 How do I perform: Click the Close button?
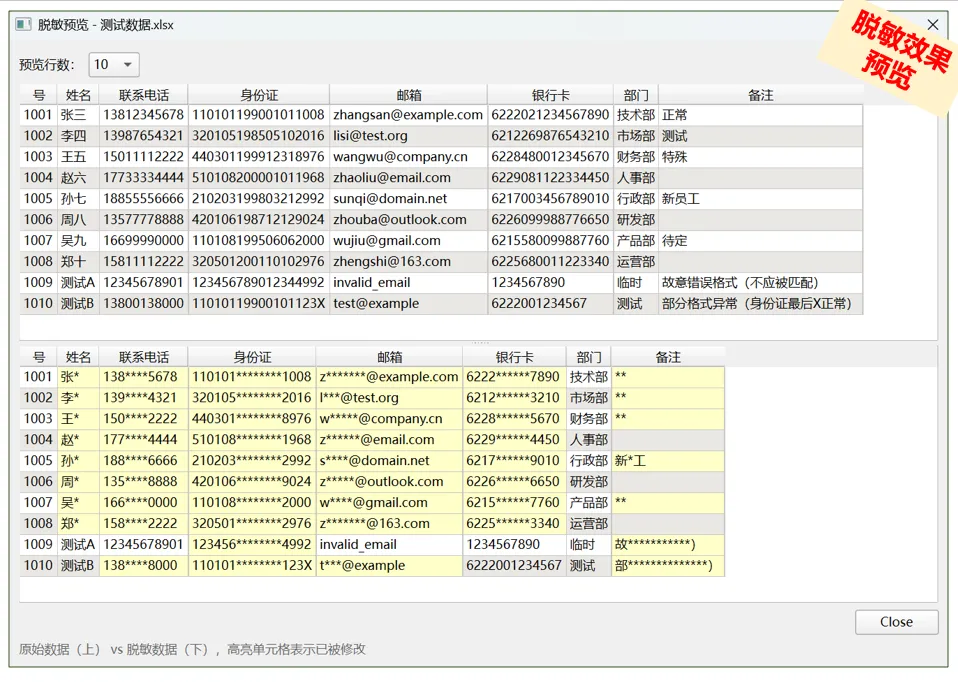pos(896,622)
